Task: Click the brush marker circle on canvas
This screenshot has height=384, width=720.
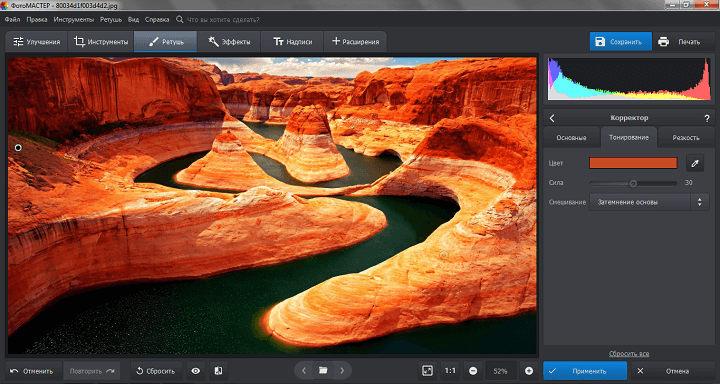Action: coord(18,148)
